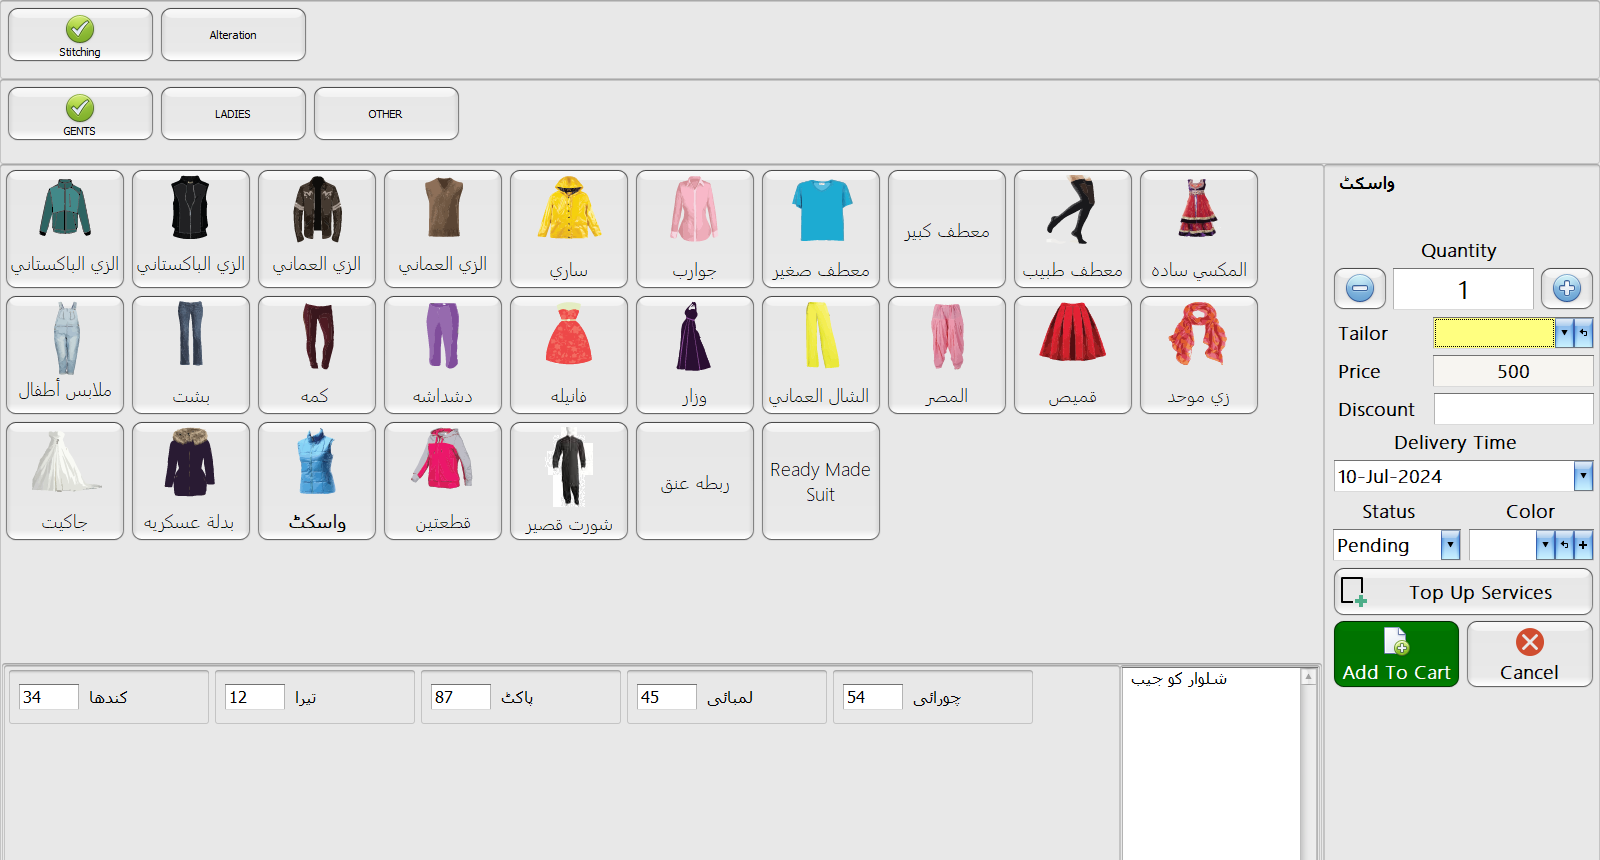Select the white wedding dress جاكيت item
Image resolution: width=1600 pixels, height=860 pixels.
tap(64, 481)
